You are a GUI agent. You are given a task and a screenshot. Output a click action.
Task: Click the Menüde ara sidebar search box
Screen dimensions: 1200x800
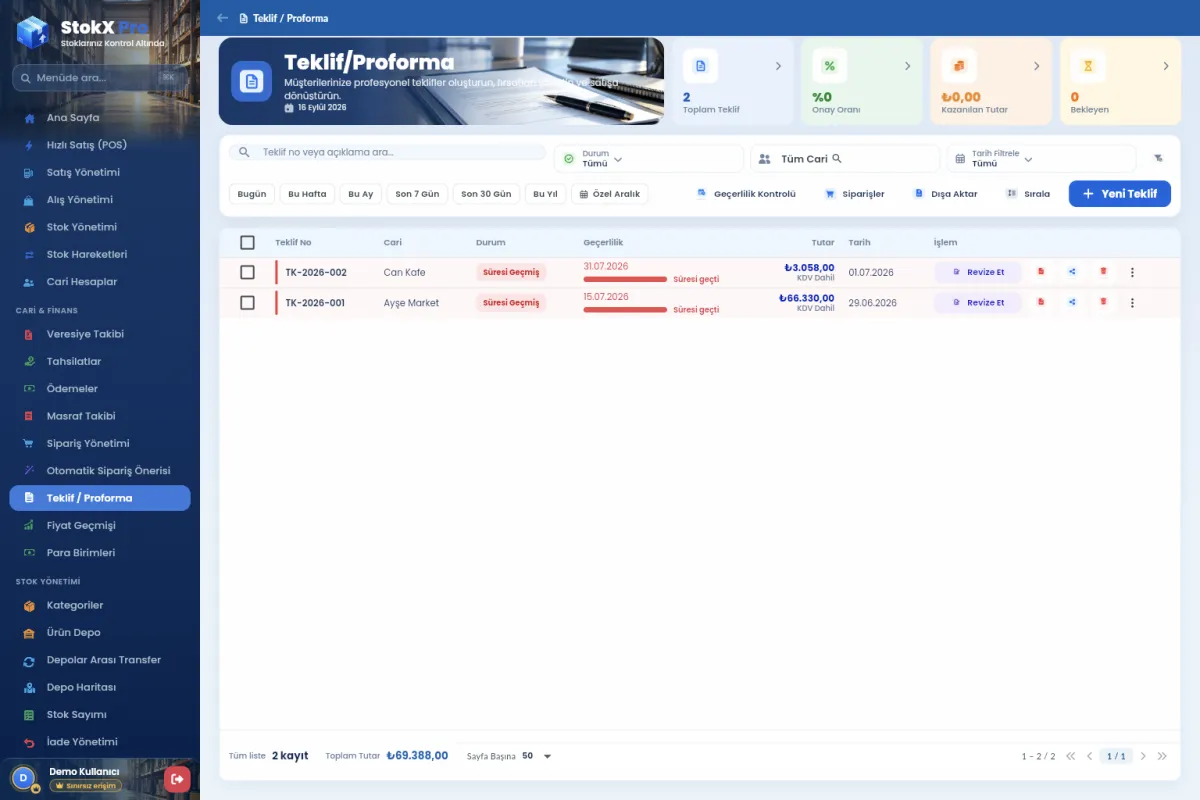coord(100,78)
